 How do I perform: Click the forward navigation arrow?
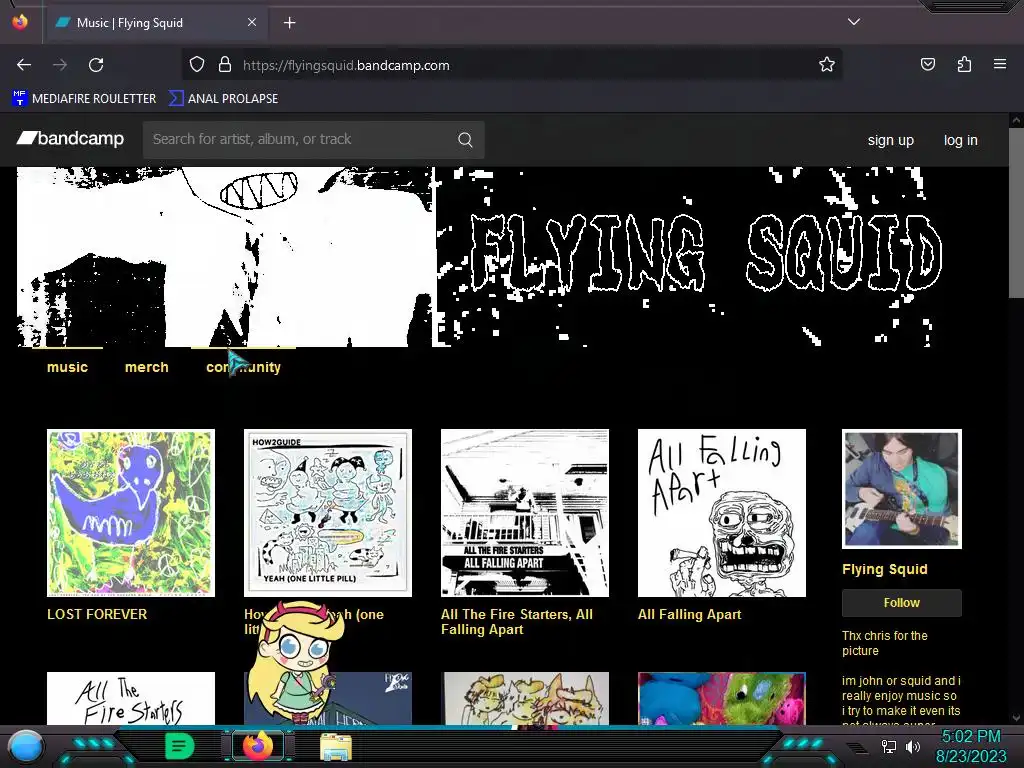[60, 65]
